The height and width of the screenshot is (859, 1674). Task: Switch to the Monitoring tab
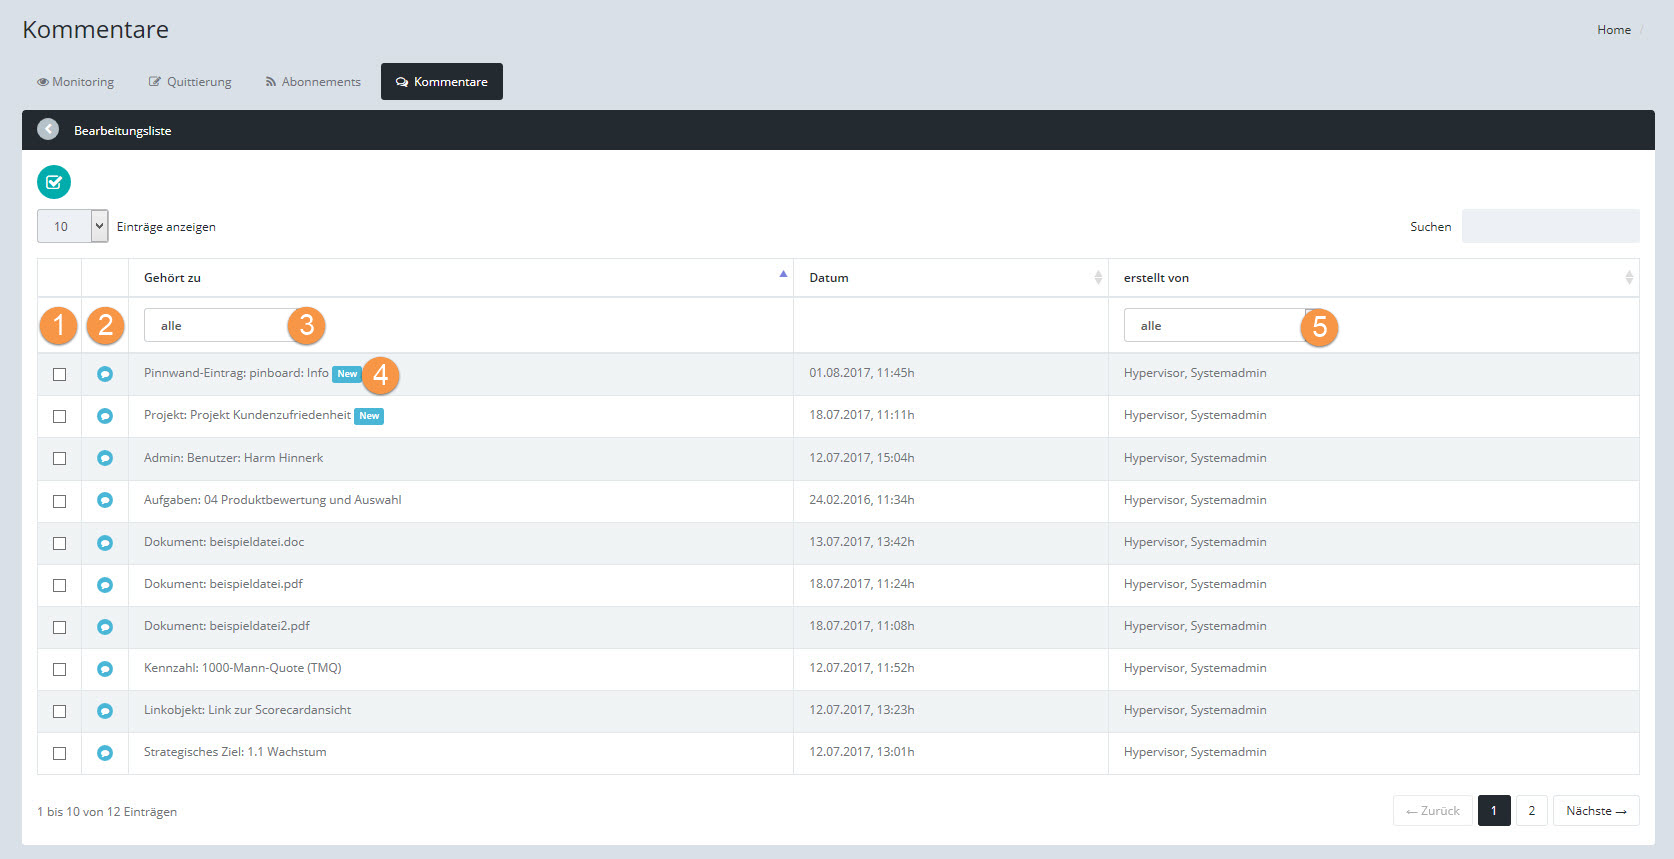(76, 82)
